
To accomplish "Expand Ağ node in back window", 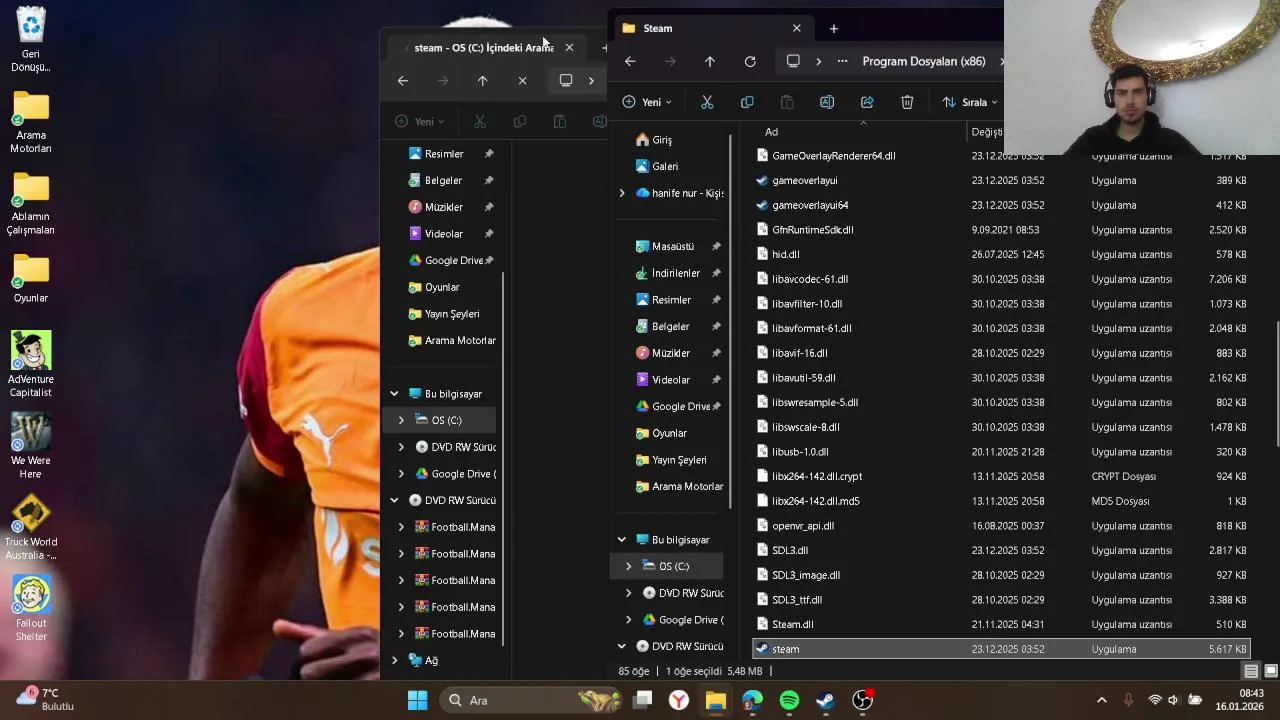I will [x=394, y=660].
